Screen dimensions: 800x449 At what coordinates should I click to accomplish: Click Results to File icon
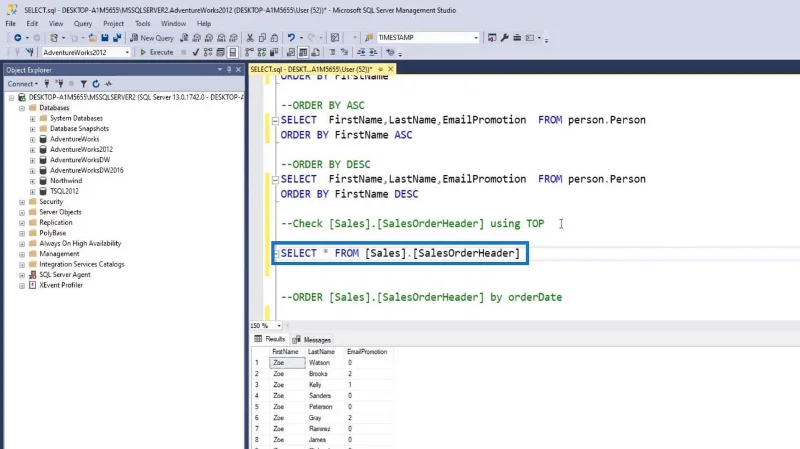coord(315,52)
